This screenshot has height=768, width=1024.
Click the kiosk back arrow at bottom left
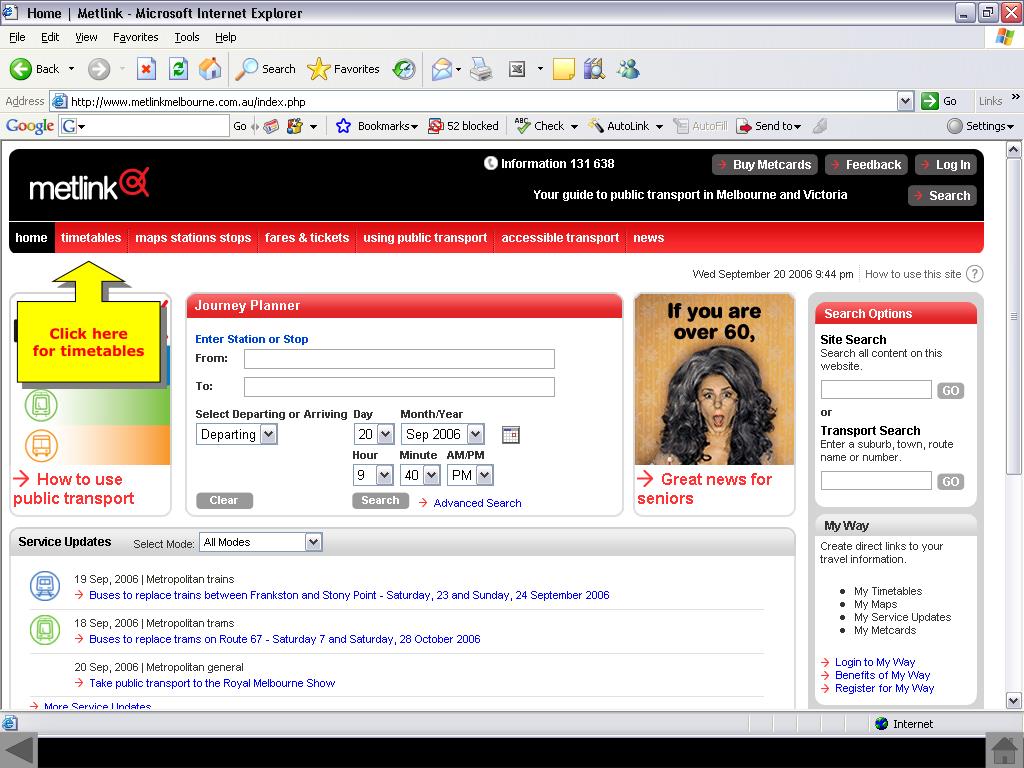(18, 751)
